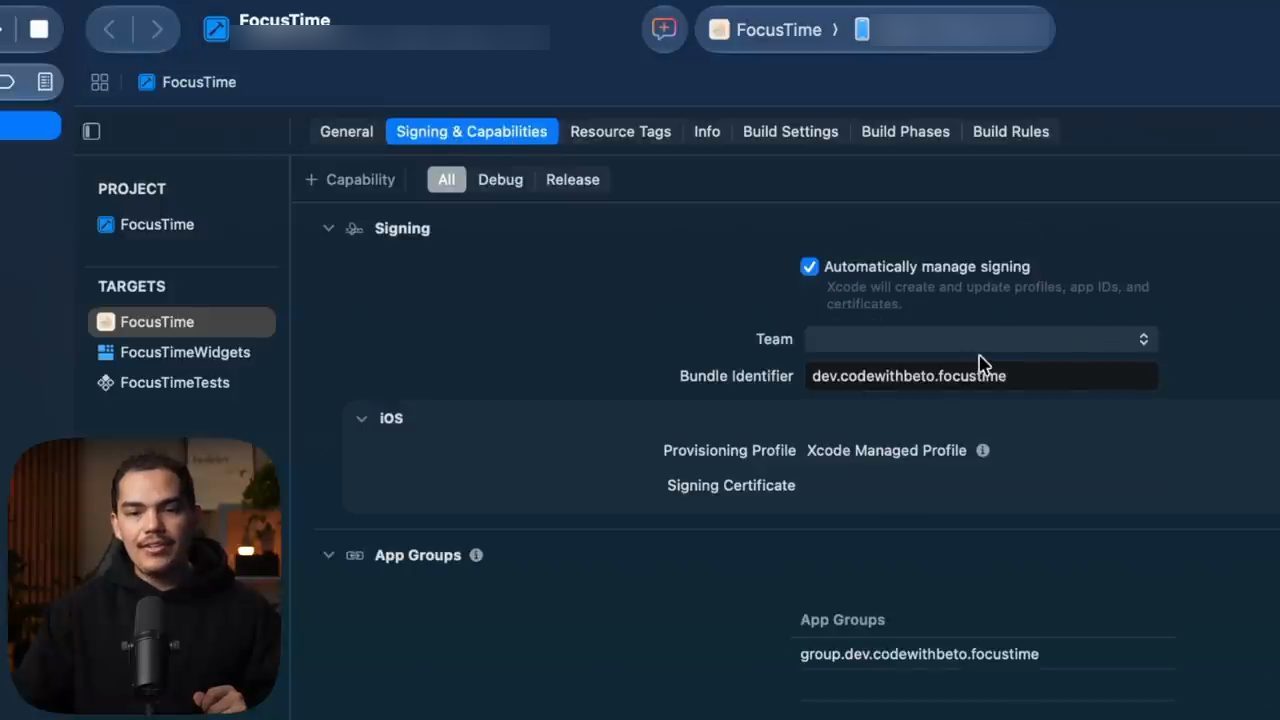Image resolution: width=1280 pixels, height=720 pixels.
Task: Select the FocusTime app target
Action: (182, 322)
